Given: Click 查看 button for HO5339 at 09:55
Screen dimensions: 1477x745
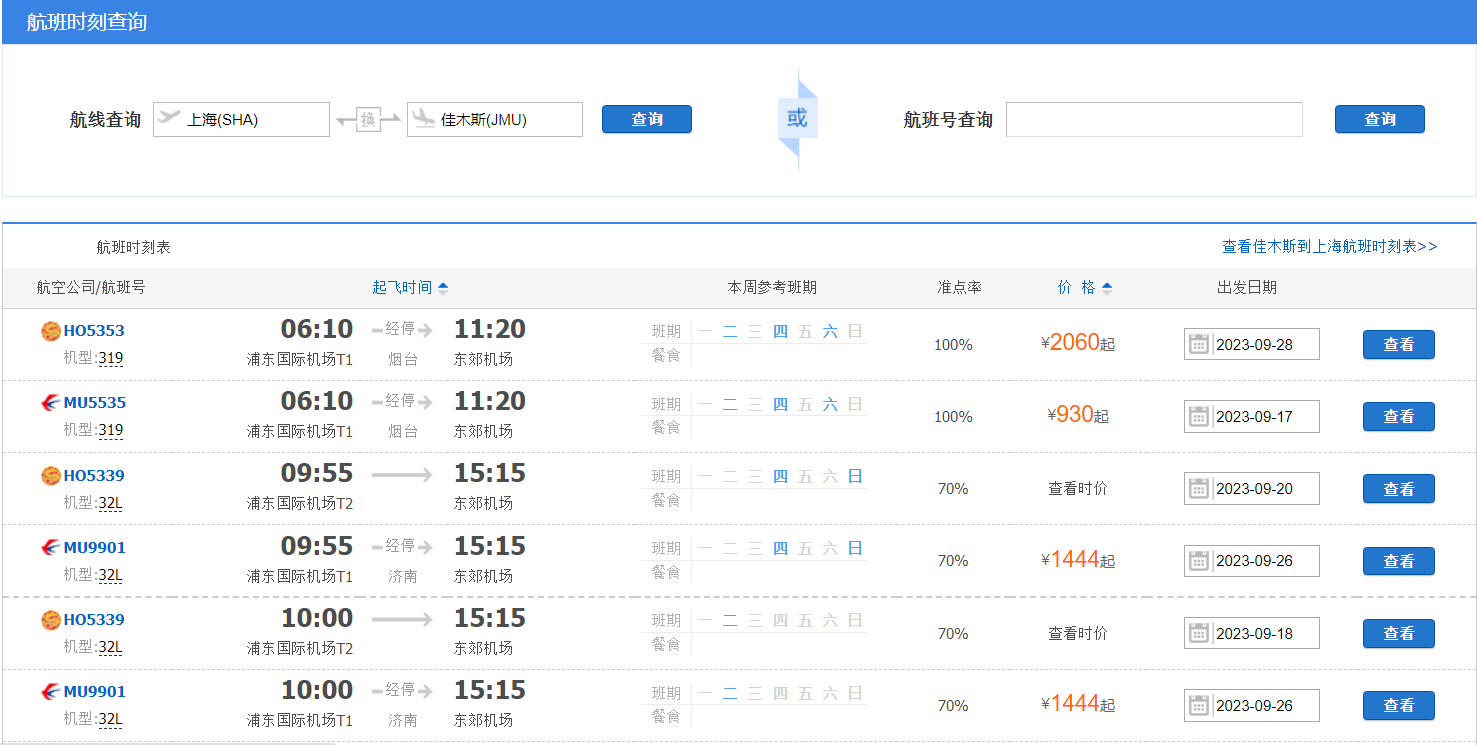Looking at the screenshot, I should pyautogui.click(x=1399, y=489).
